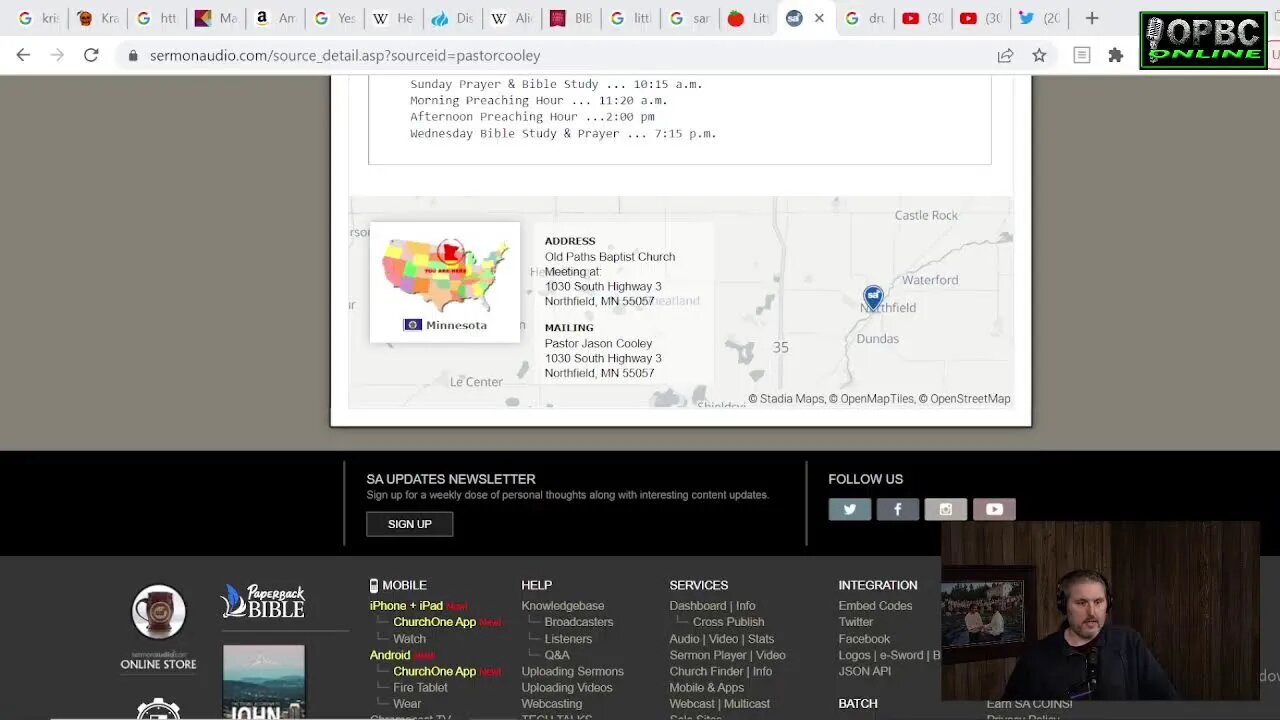This screenshot has height=720, width=1280.
Task: Open the Mobile & Apps link
Action: click(706, 688)
